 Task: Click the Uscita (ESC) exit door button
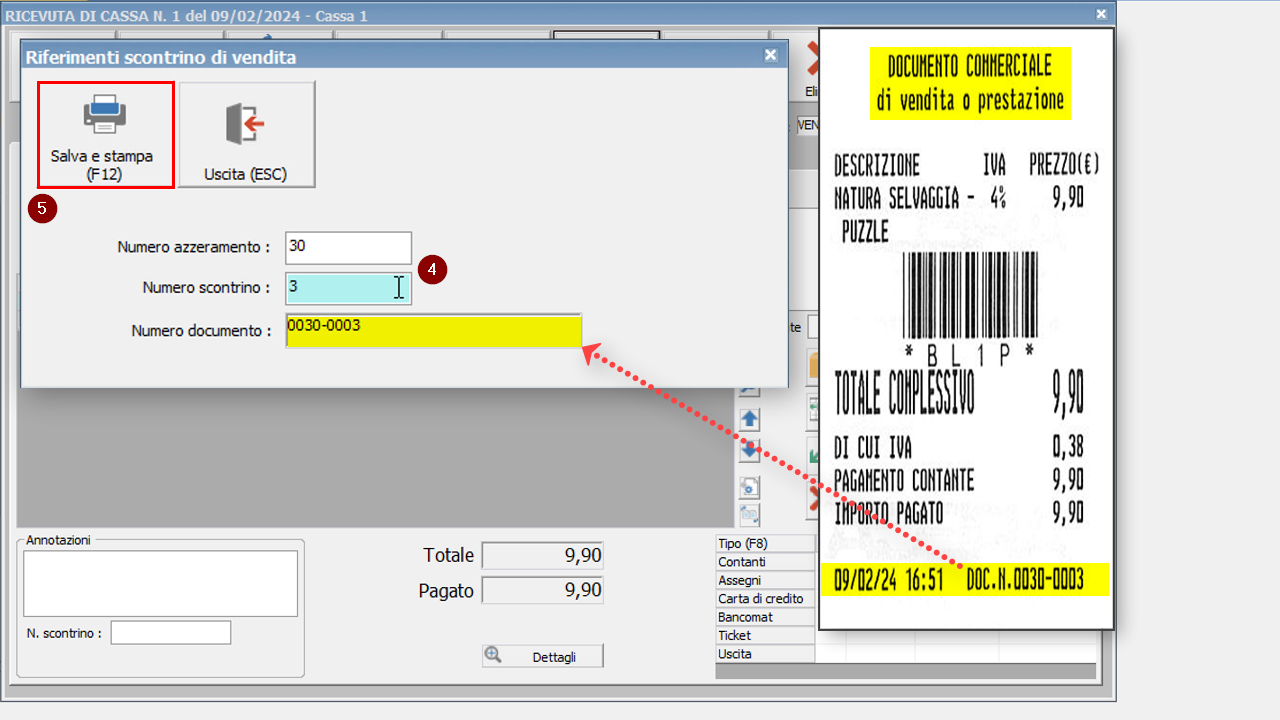coord(246,135)
